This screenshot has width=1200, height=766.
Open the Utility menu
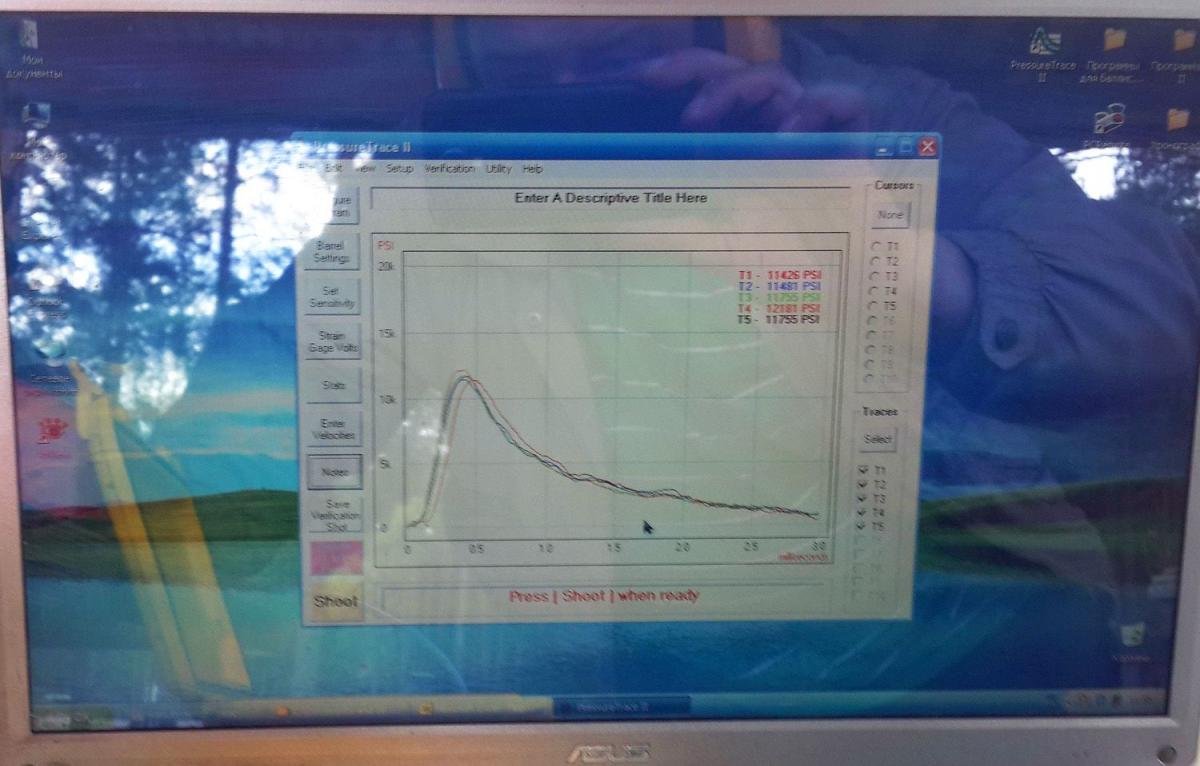coord(498,169)
